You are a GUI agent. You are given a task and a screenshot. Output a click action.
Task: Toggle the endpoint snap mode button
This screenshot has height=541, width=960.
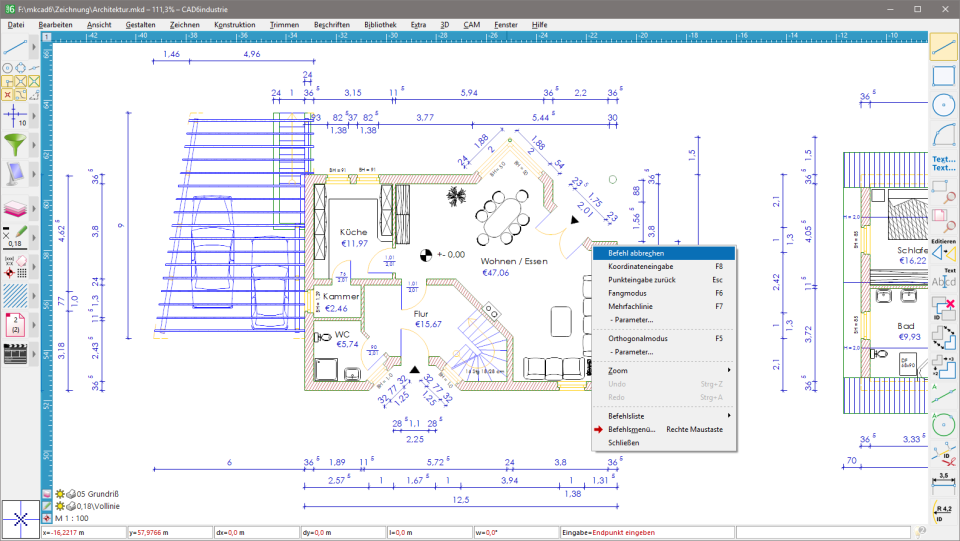click(7, 81)
